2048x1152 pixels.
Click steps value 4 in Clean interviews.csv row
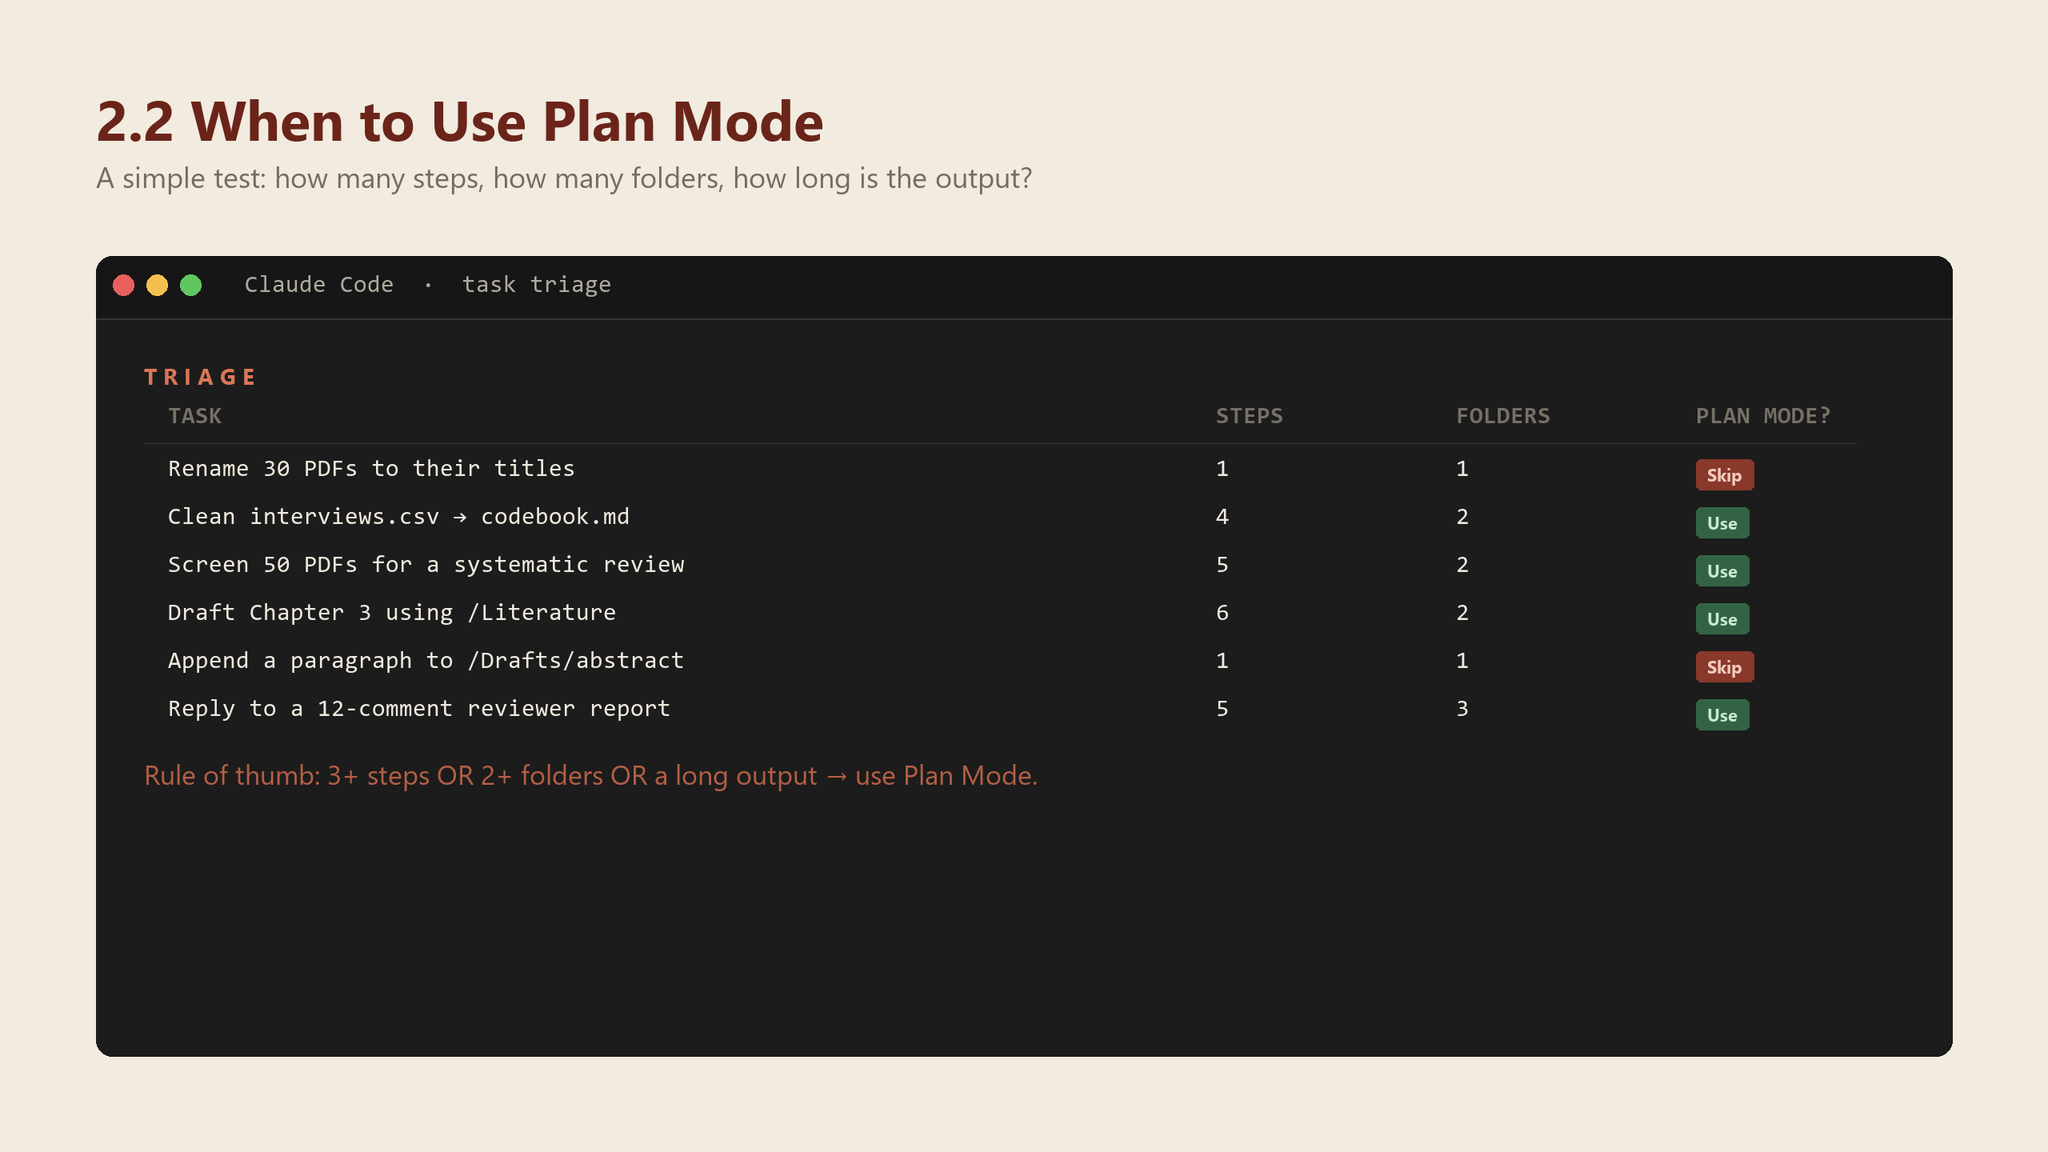1222,517
